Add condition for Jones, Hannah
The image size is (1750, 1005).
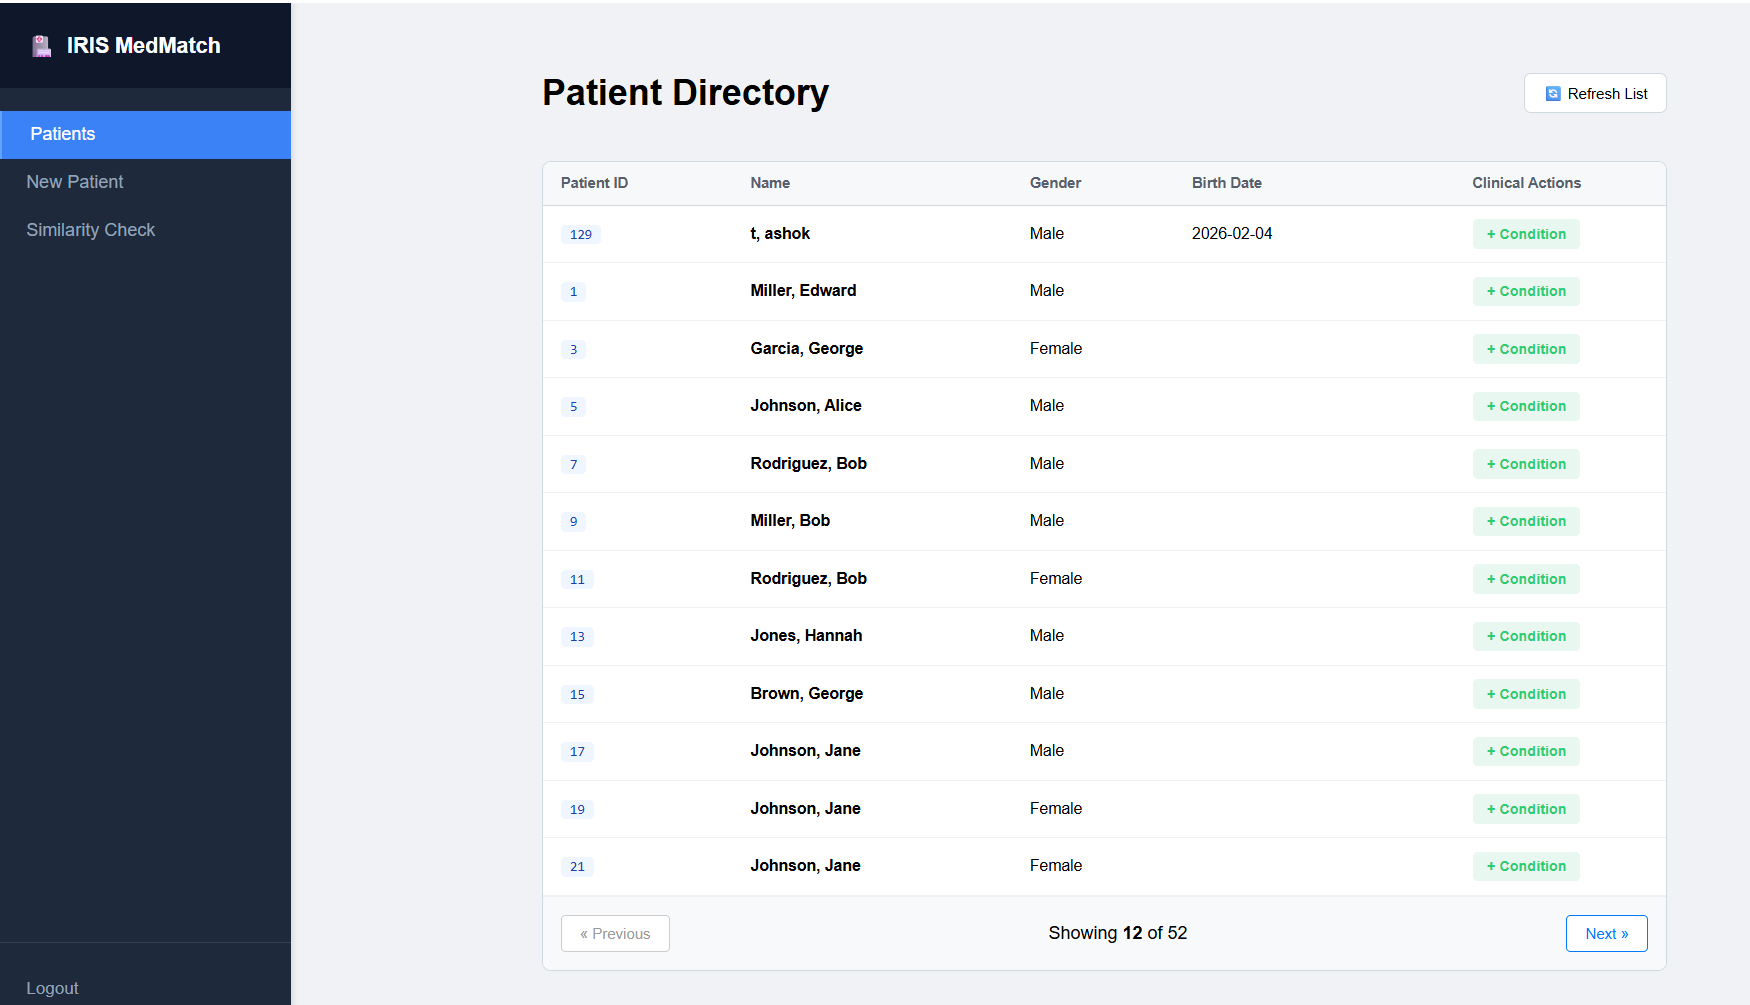pyautogui.click(x=1525, y=636)
